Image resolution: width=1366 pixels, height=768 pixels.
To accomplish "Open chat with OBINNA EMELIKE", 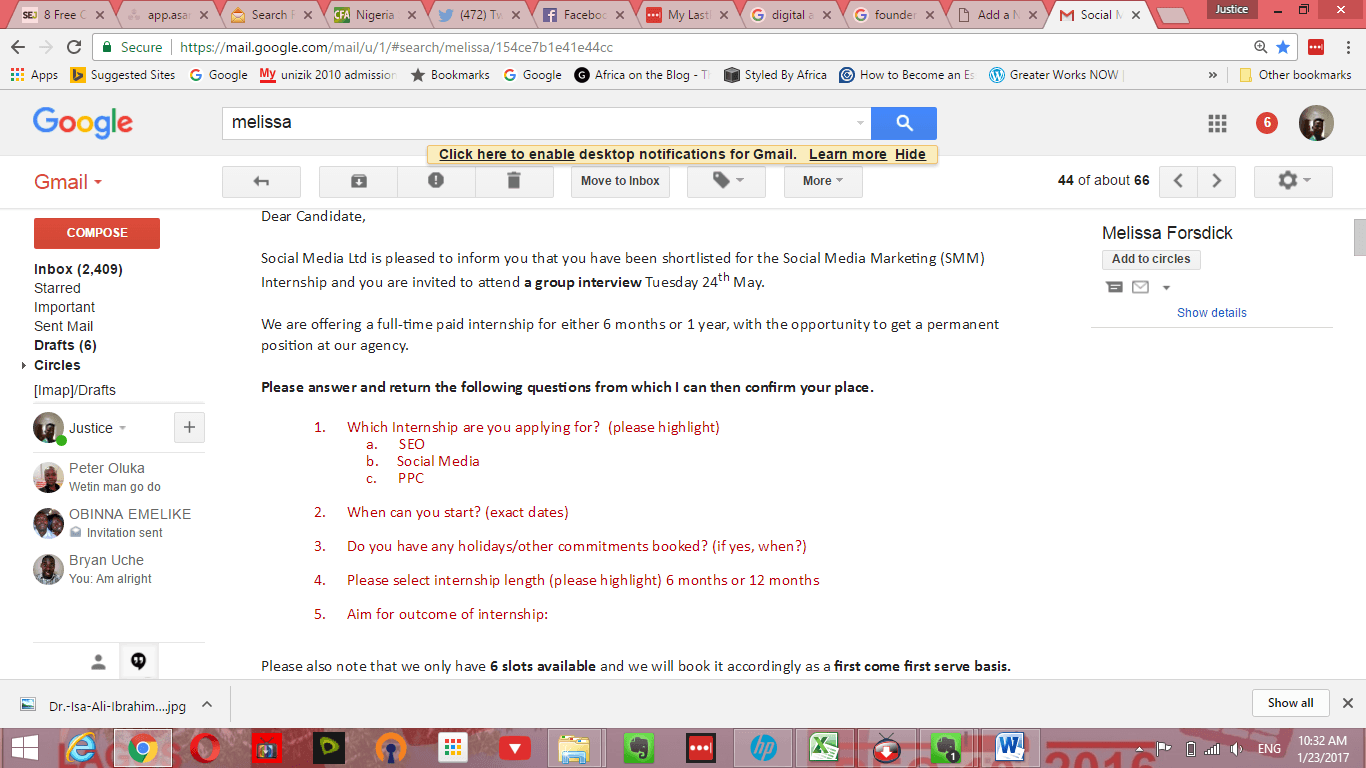I will pos(119,523).
